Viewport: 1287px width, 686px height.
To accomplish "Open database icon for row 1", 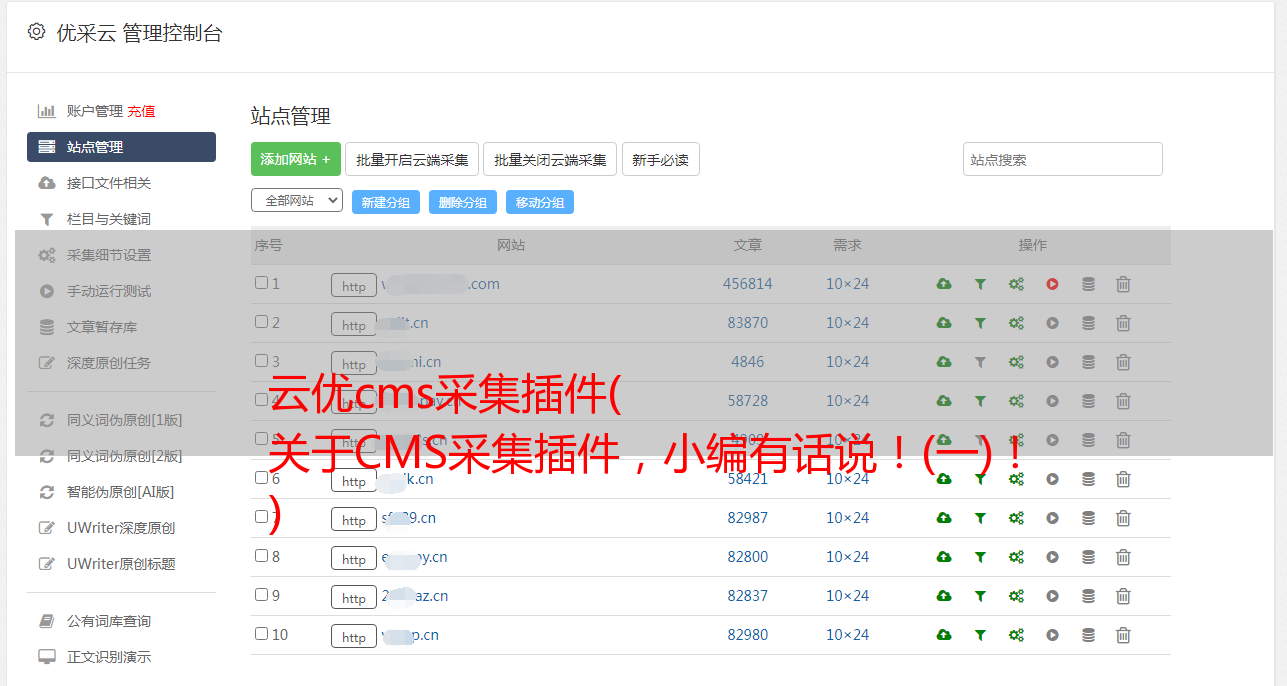I will tap(1088, 284).
